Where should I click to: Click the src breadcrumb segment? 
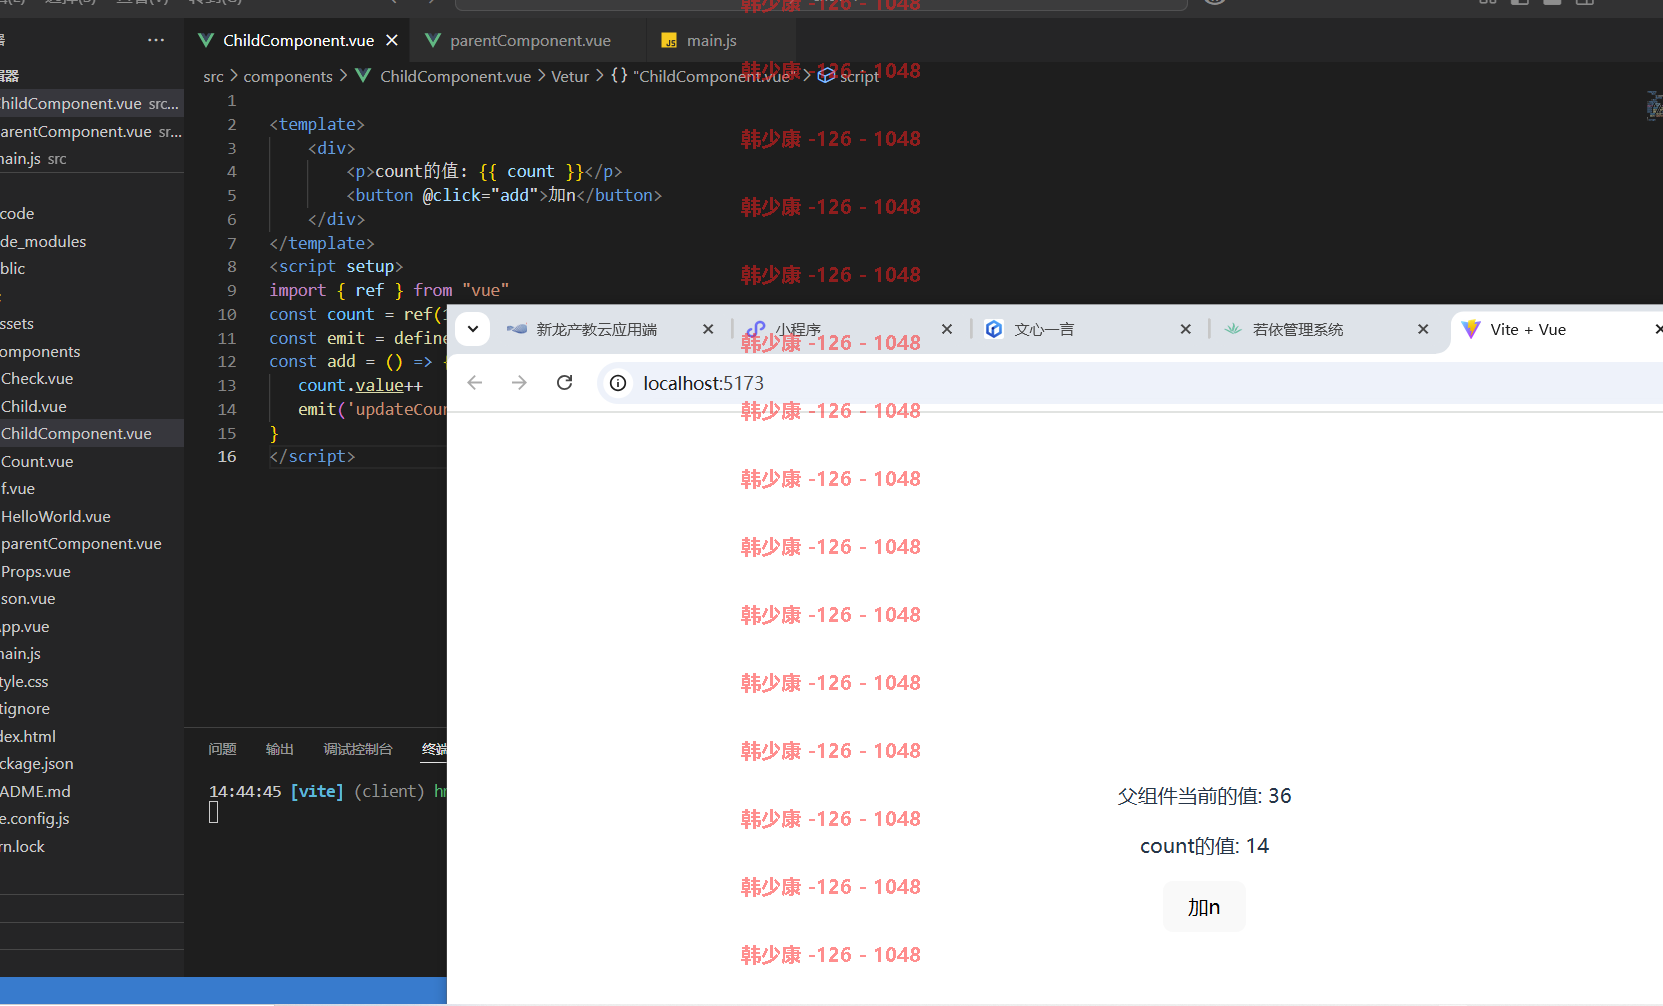pos(213,77)
